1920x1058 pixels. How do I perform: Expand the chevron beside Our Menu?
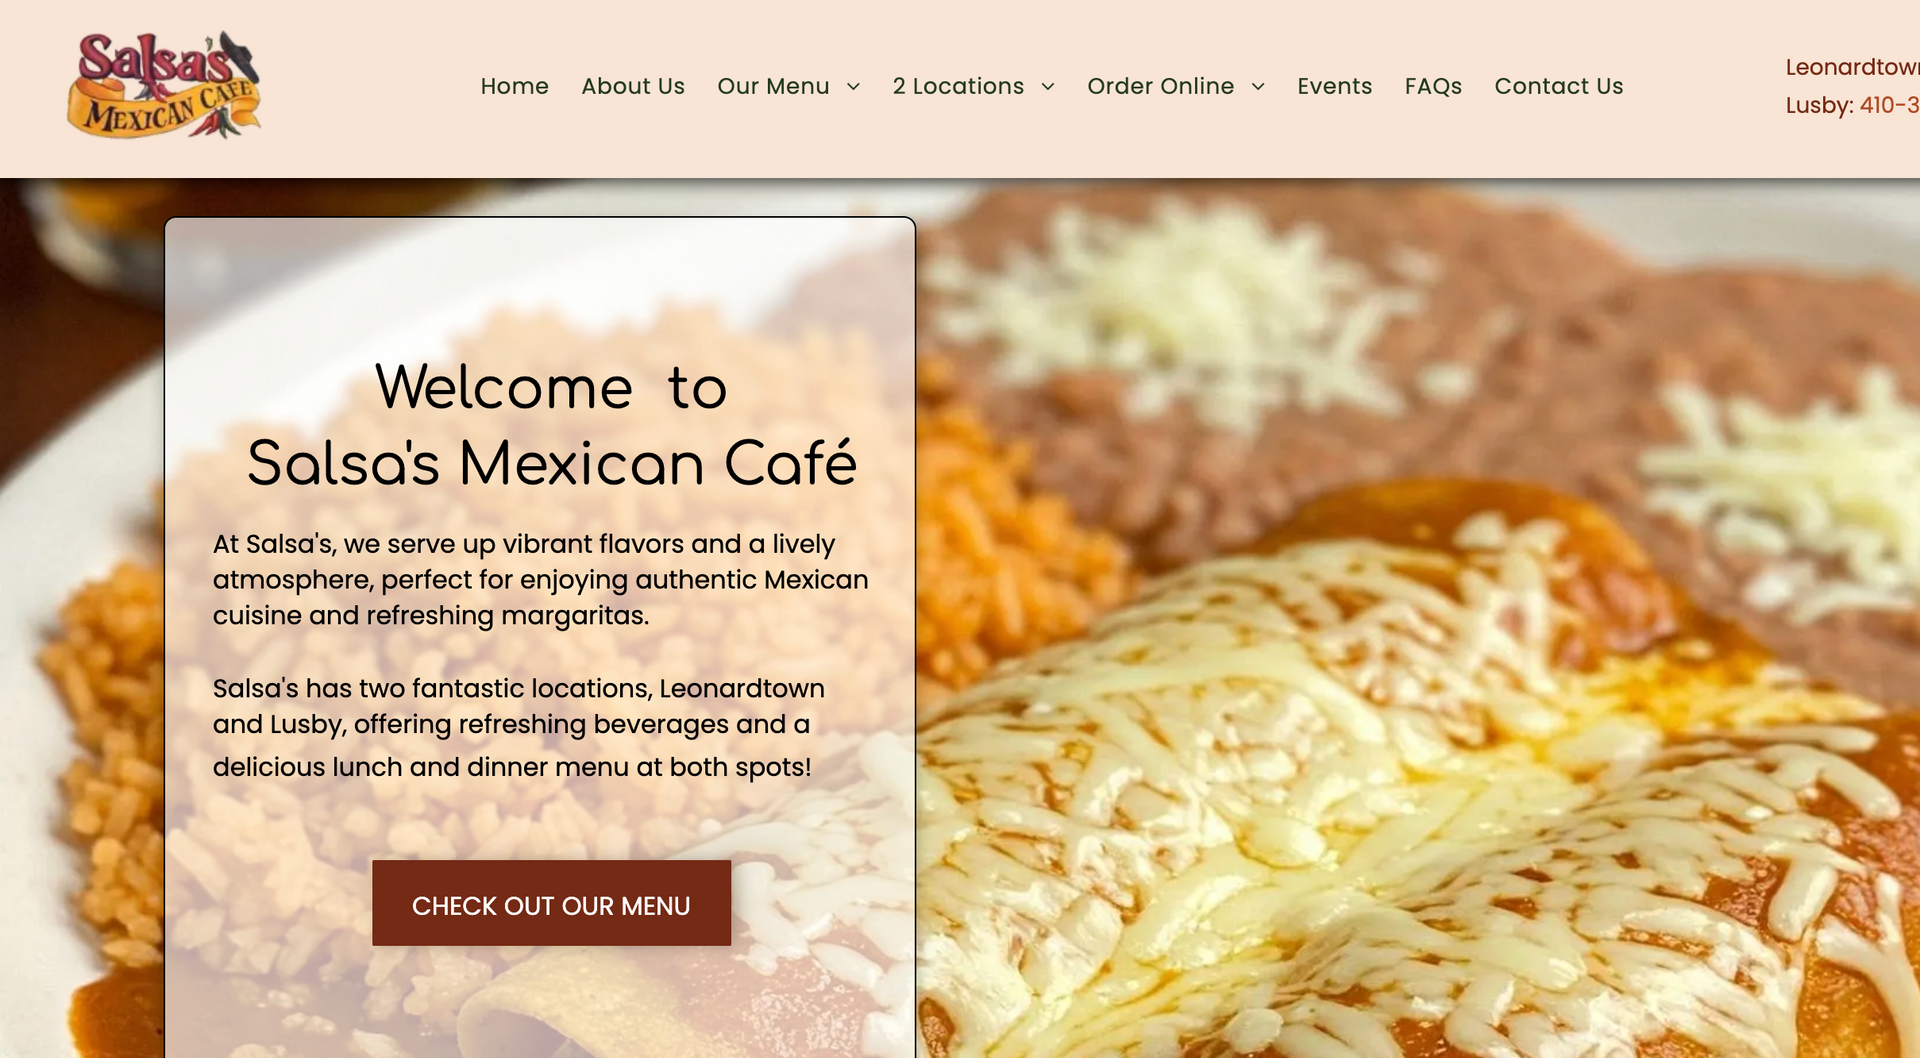coord(853,87)
